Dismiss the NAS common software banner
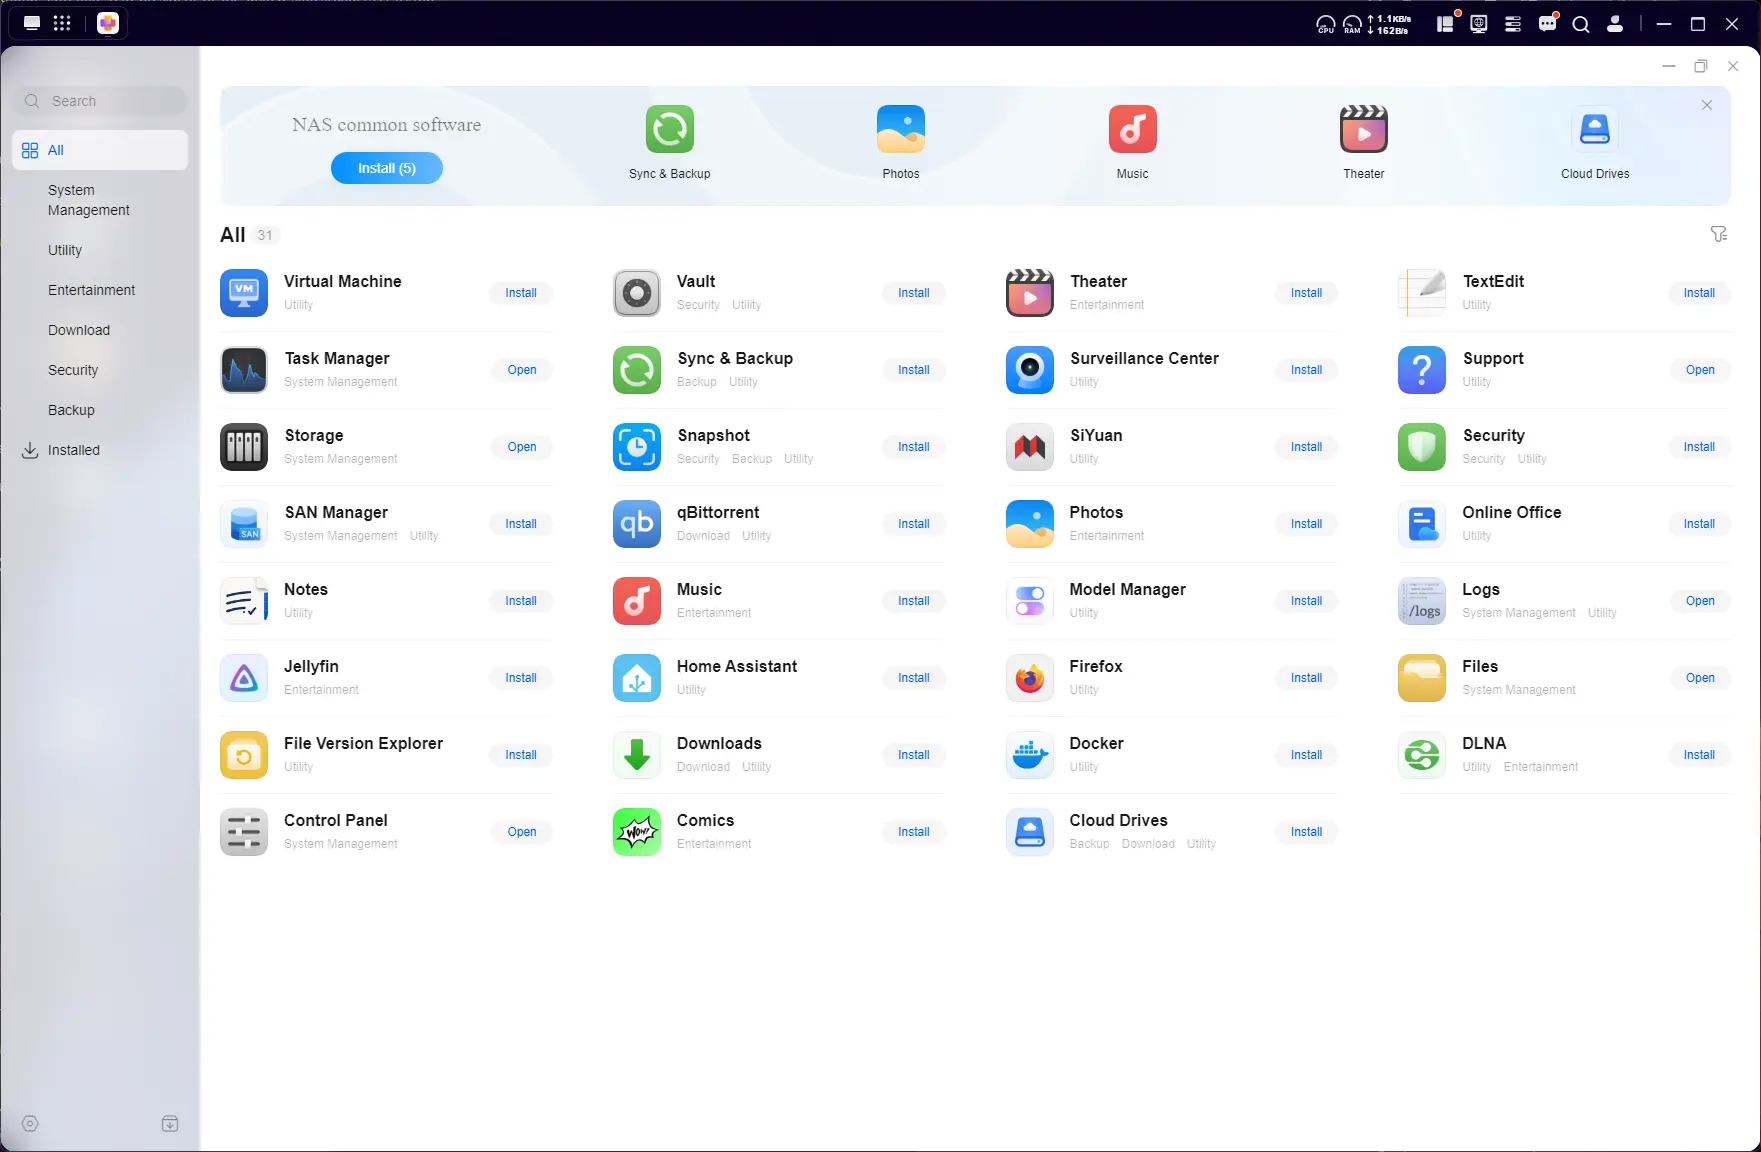 [x=1707, y=105]
